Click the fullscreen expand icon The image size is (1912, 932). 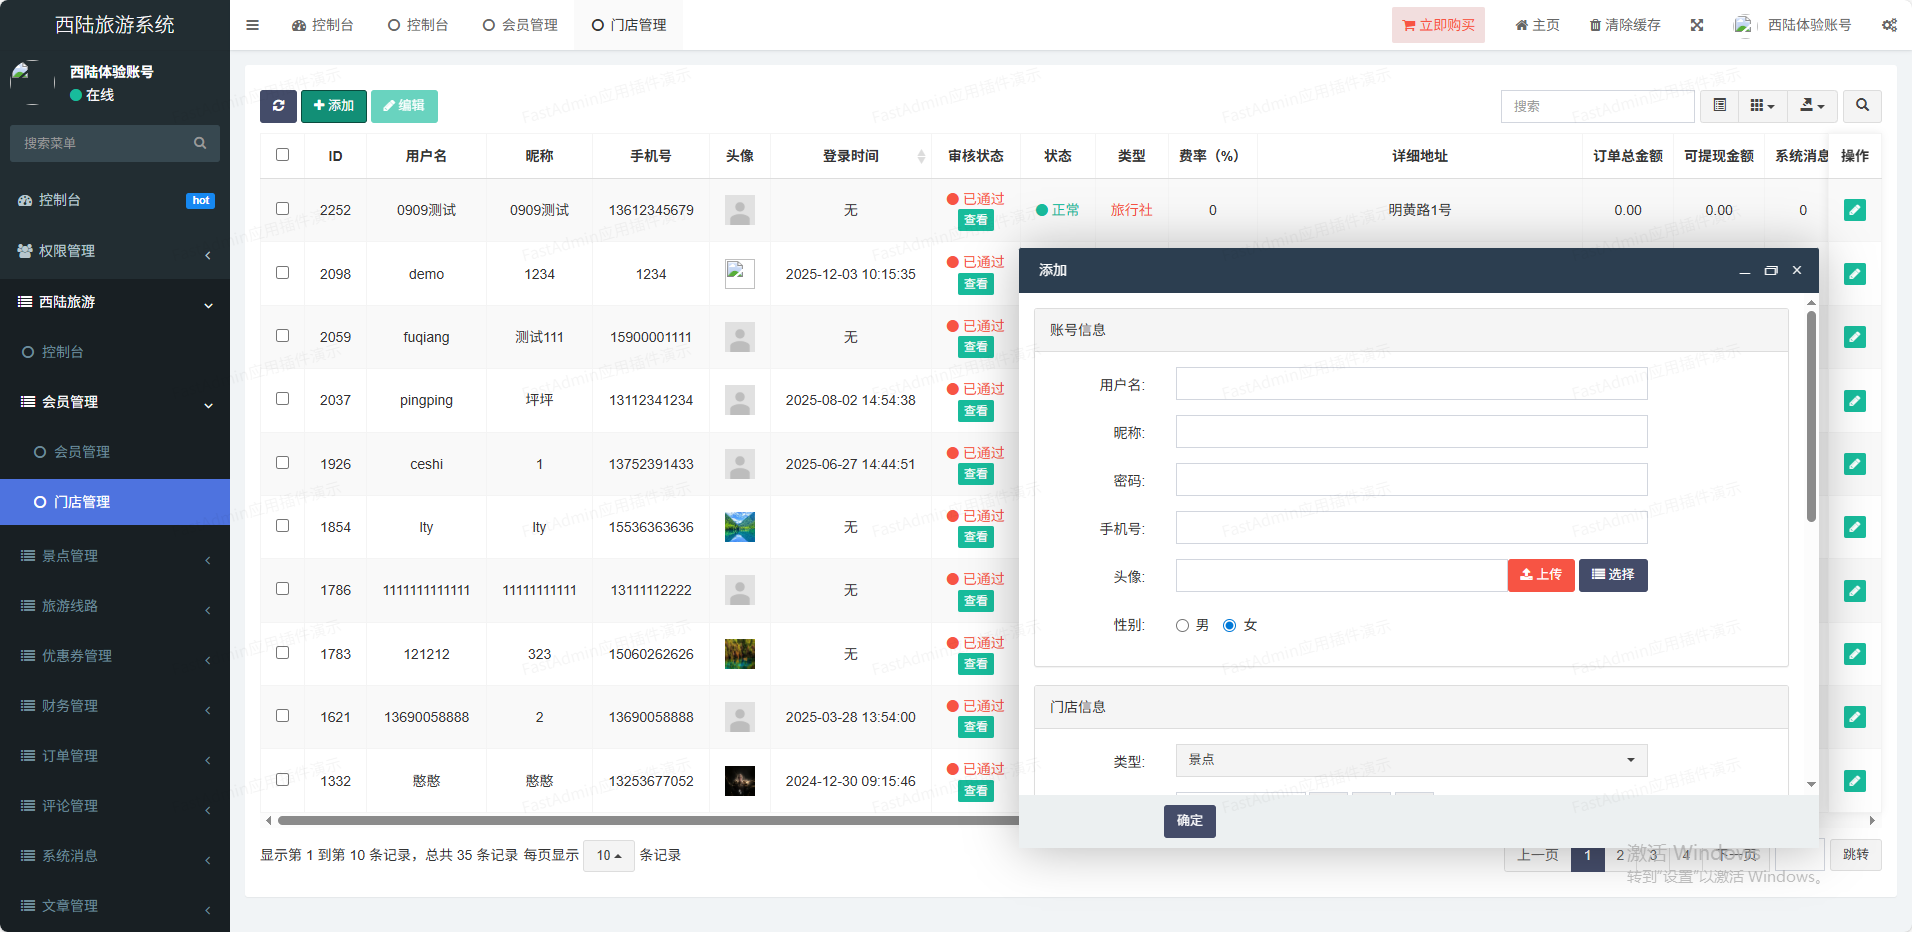click(x=1697, y=25)
